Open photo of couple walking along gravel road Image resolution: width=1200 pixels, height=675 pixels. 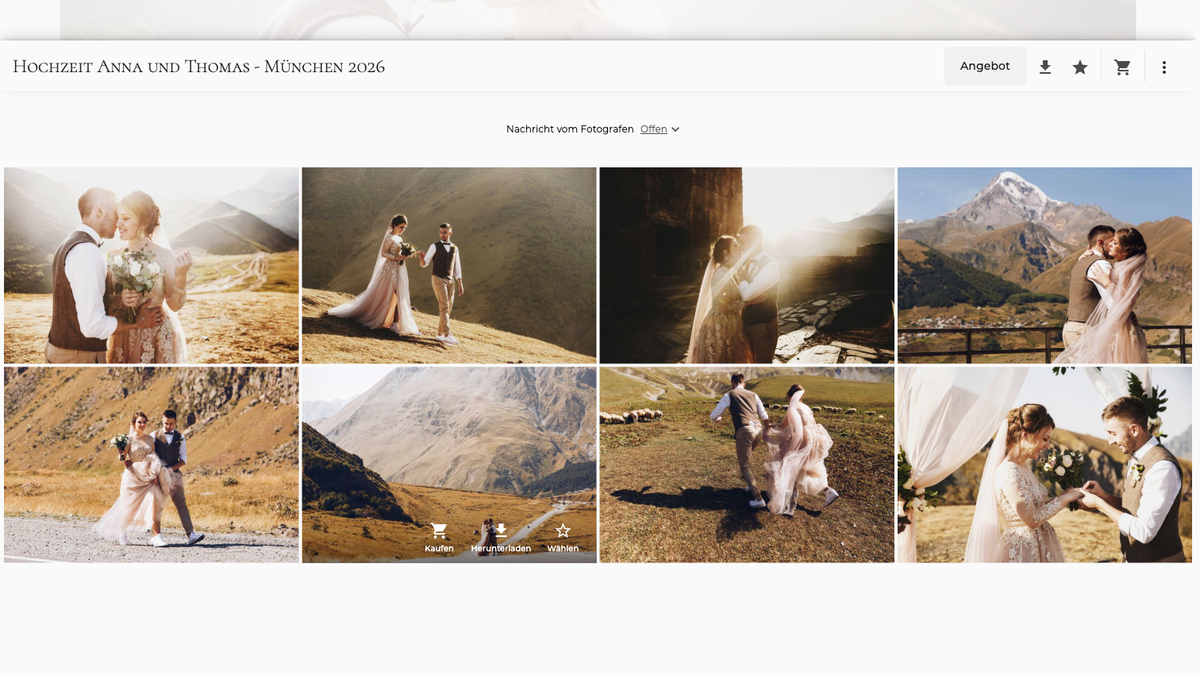pos(151,464)
